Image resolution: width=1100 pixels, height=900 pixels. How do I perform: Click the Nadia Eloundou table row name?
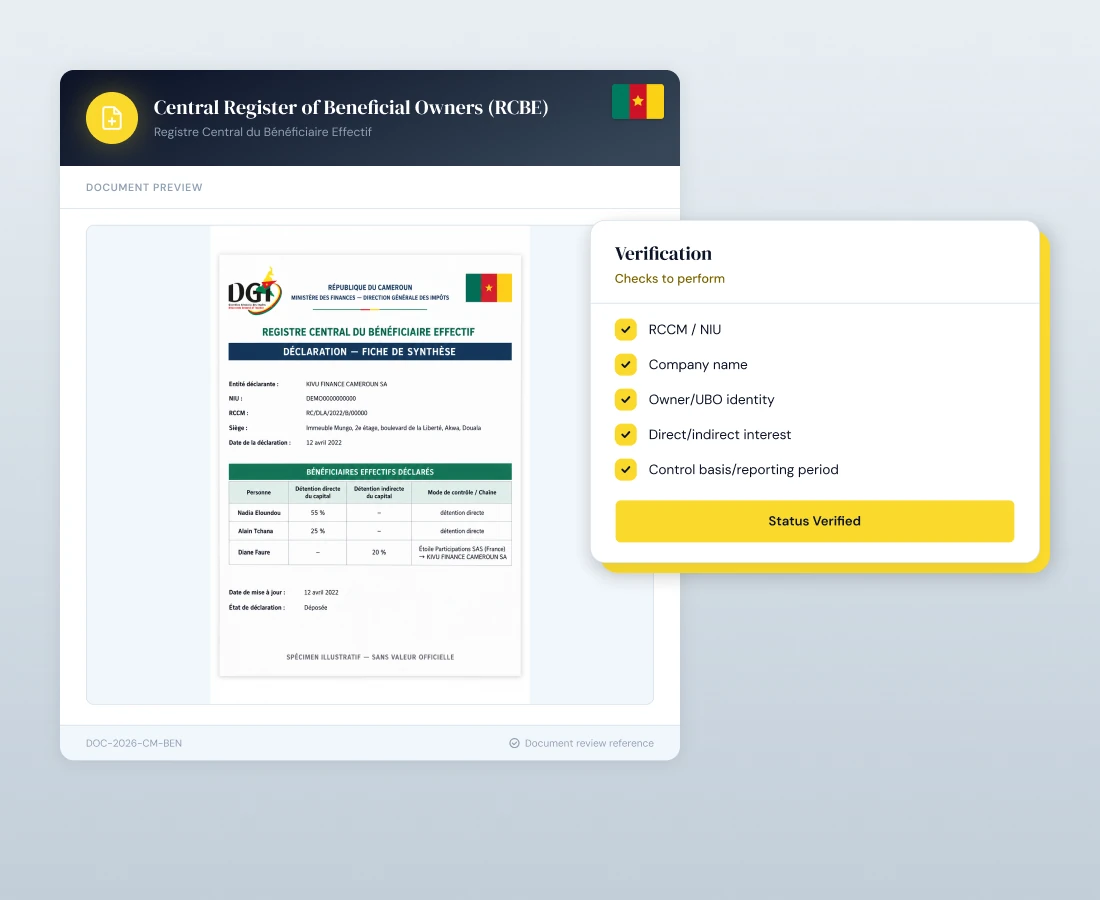coord(259,513)
